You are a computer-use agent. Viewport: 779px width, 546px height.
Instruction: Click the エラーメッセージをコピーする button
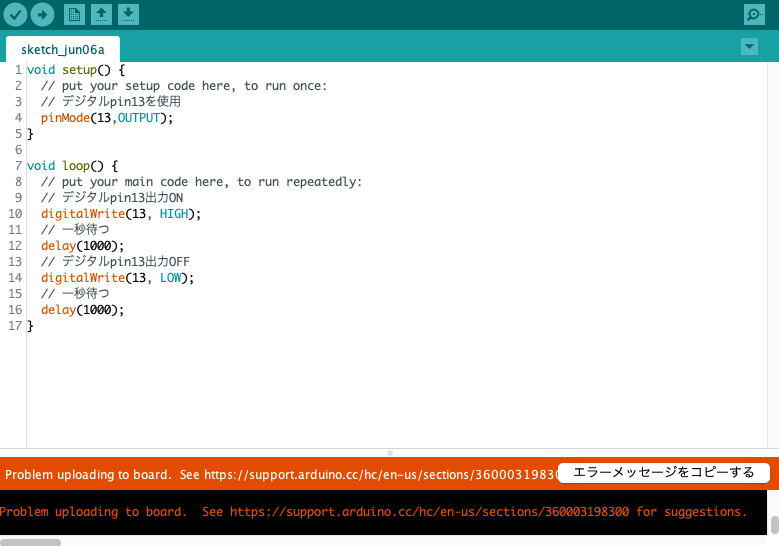pos(663,472)
